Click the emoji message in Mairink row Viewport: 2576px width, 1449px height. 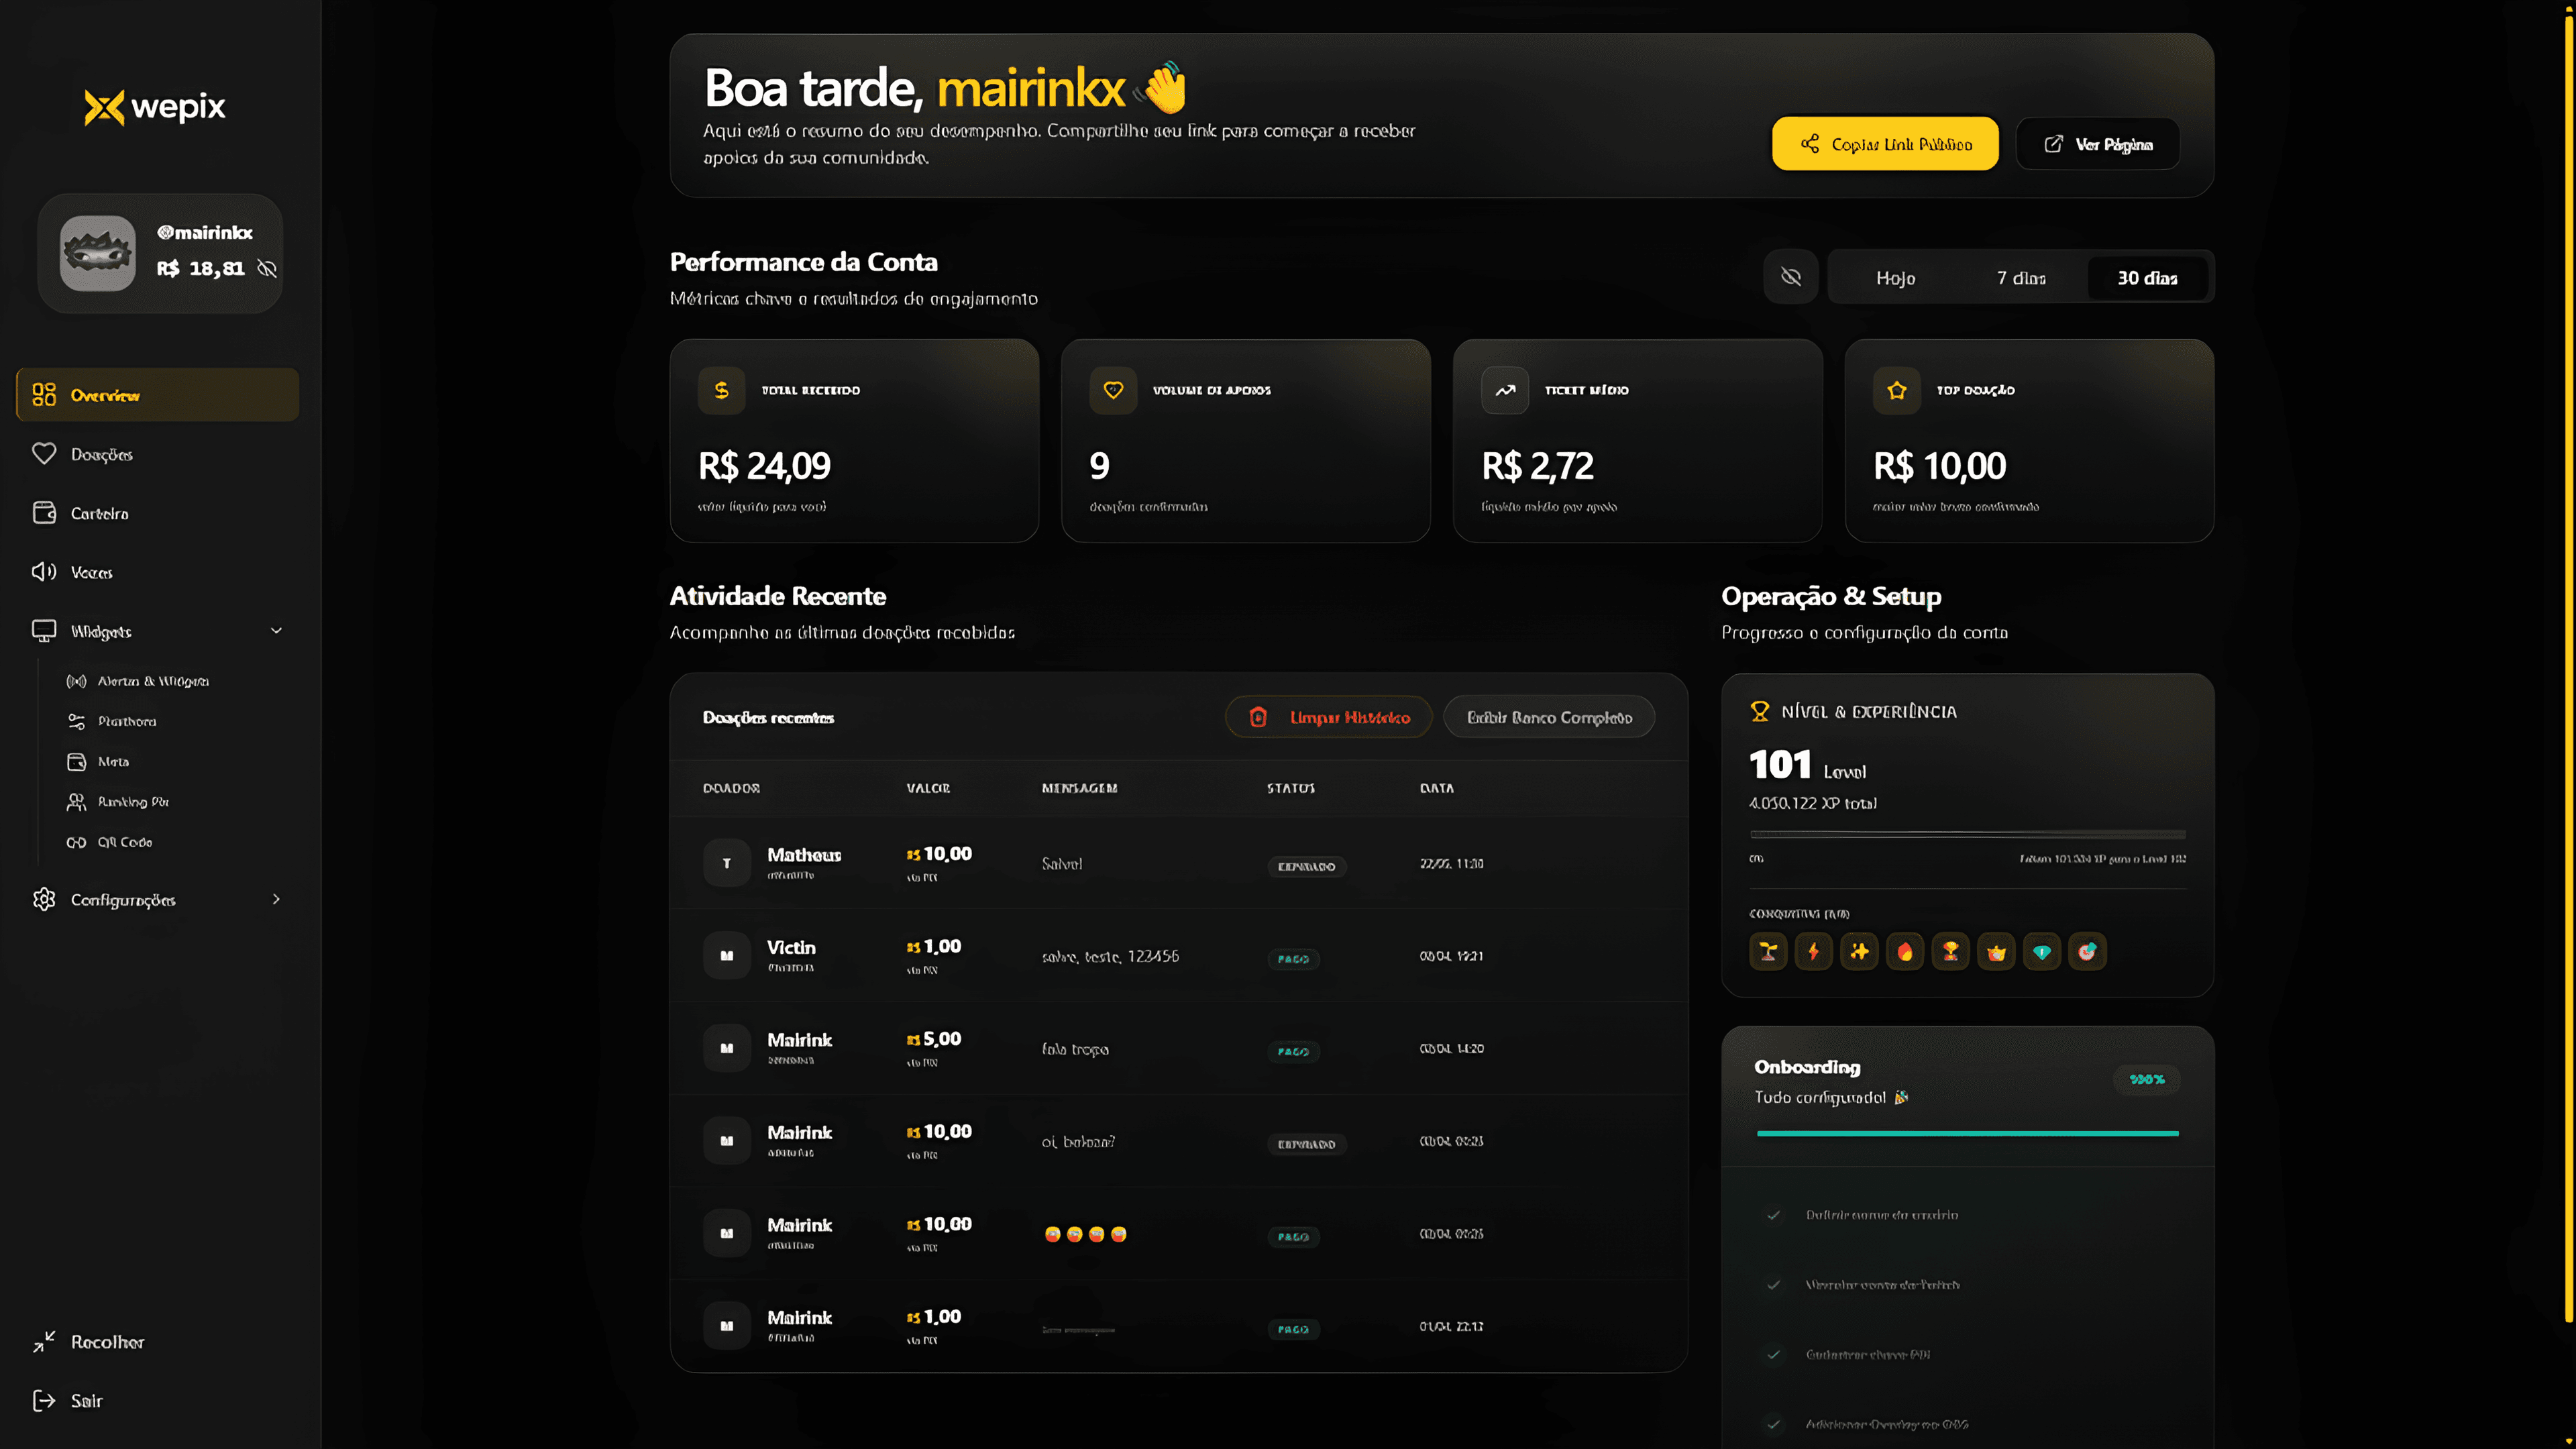[1085, 1235]
